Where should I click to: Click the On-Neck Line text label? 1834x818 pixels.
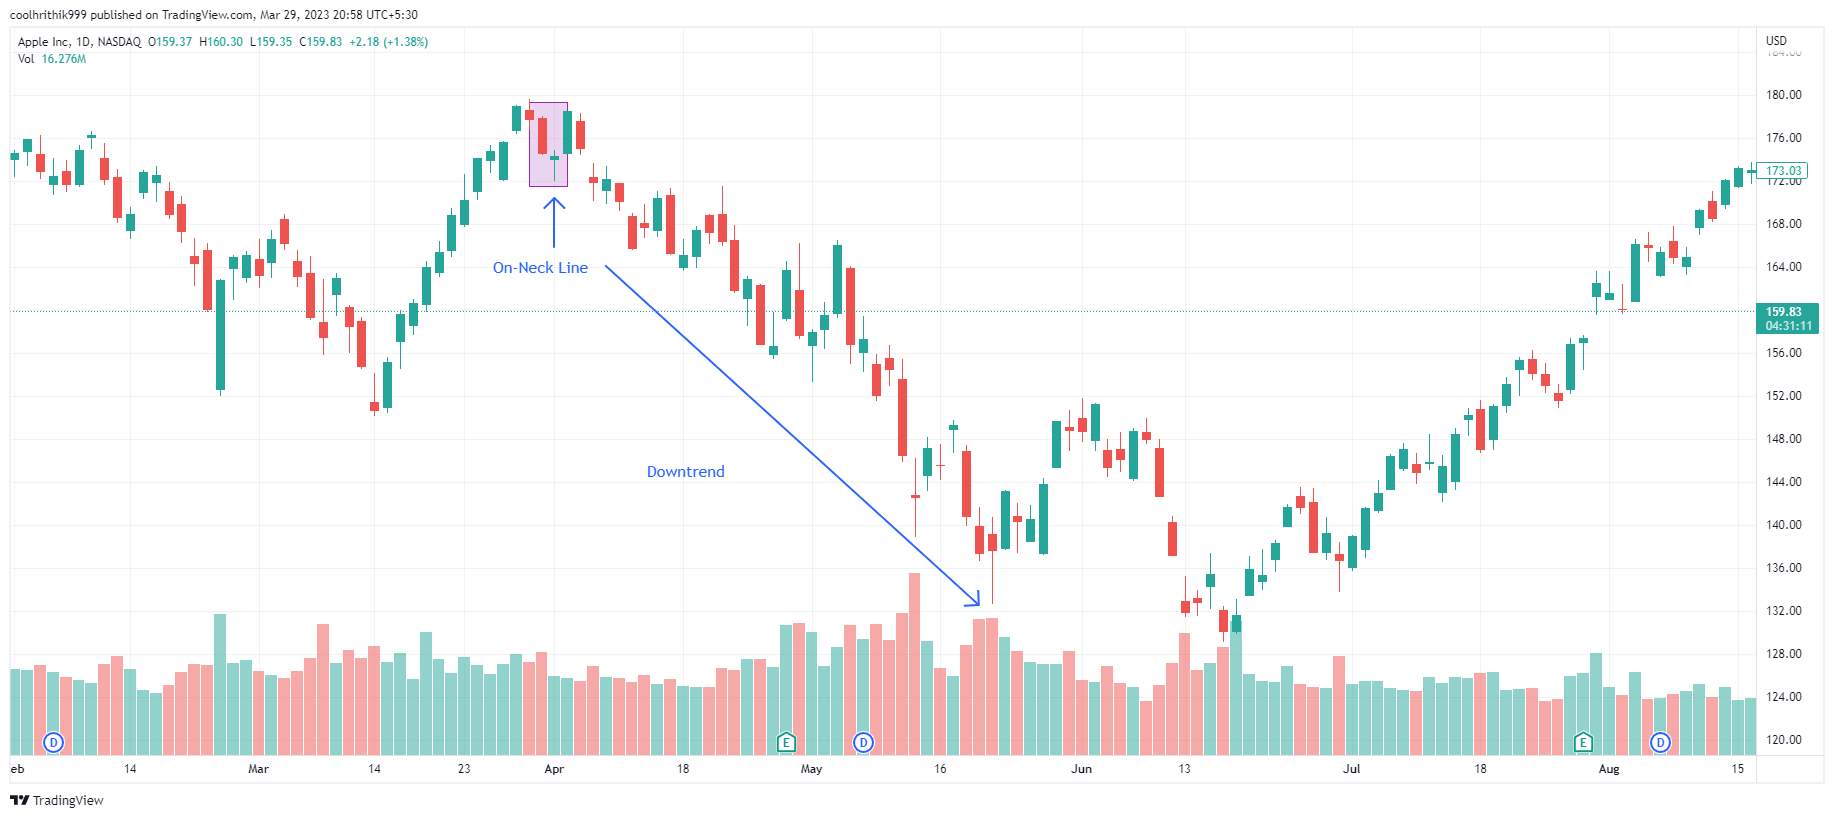540,268
